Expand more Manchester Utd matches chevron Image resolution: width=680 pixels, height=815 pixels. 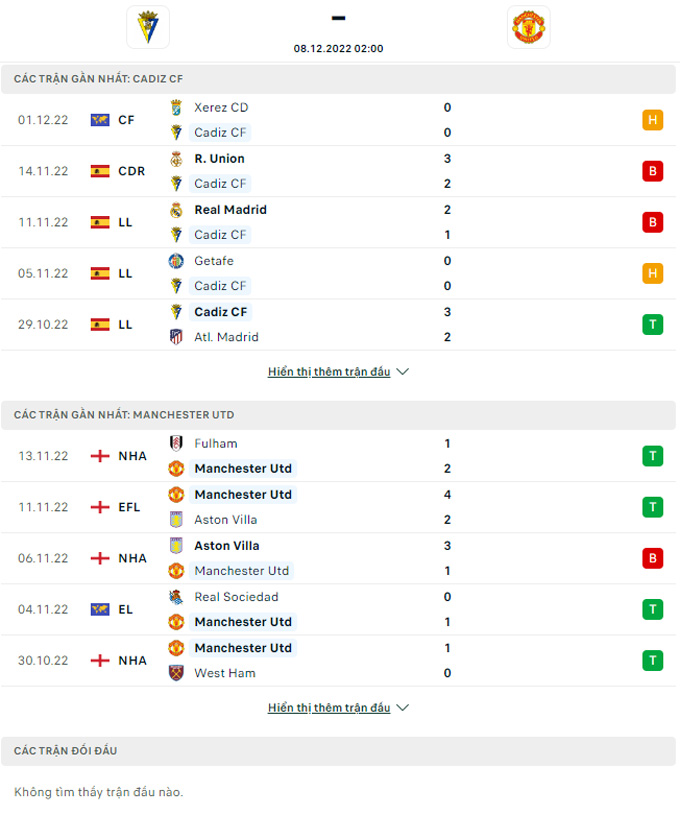pos(402,707)
